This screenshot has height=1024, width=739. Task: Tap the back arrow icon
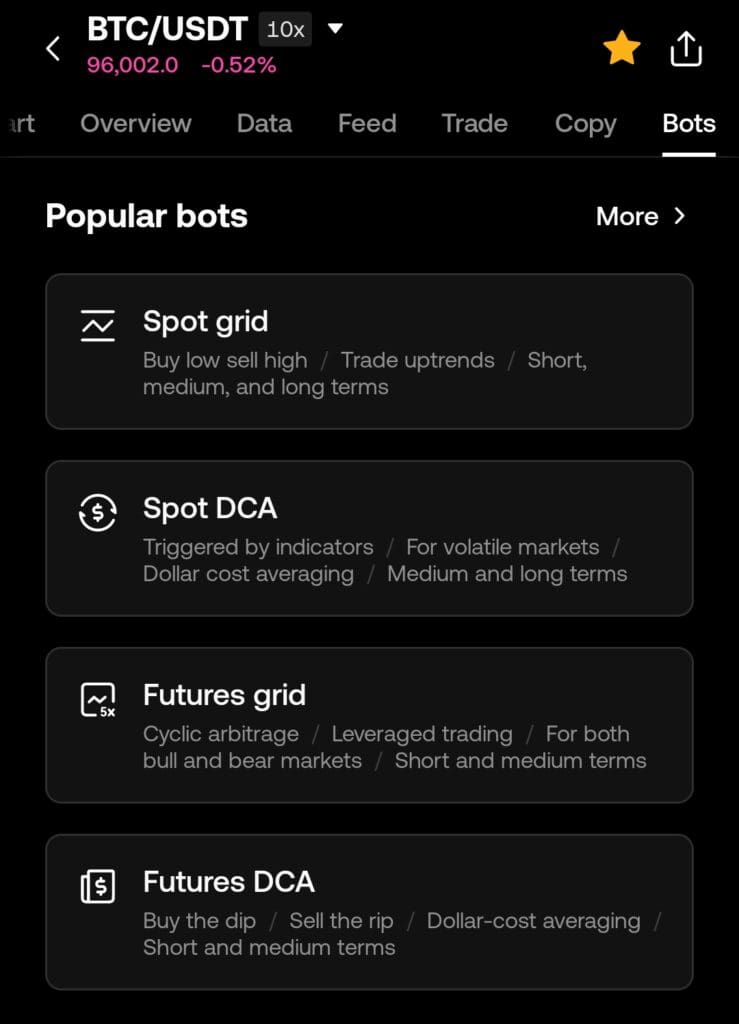[x=54, y=48]
